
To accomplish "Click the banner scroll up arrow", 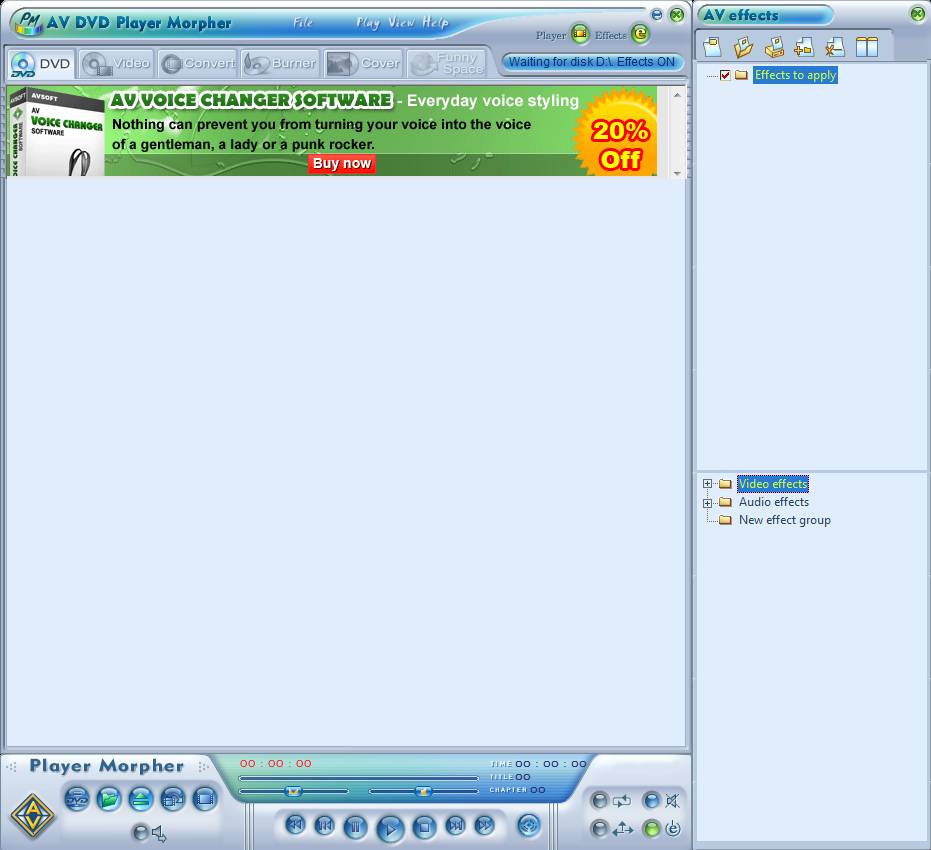I will point(677,94).
